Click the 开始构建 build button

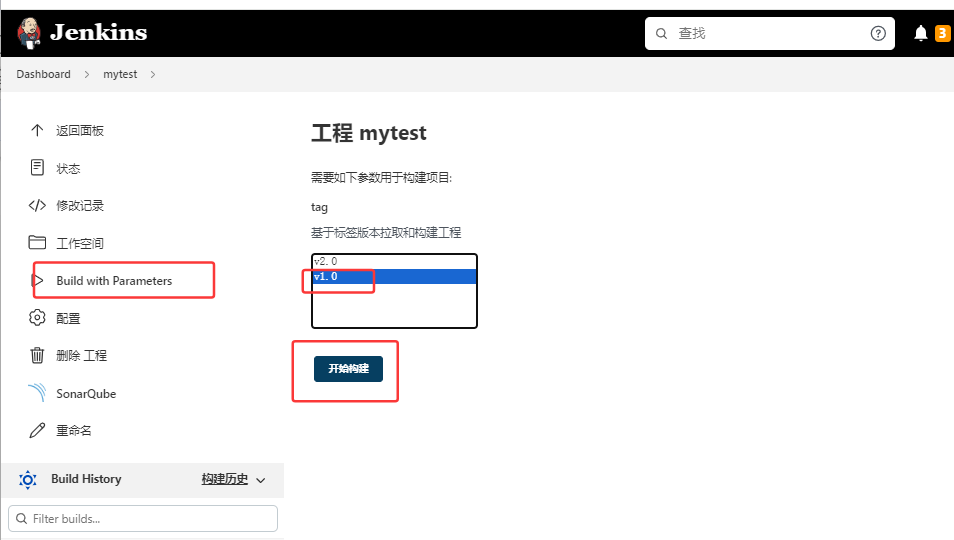348,369
